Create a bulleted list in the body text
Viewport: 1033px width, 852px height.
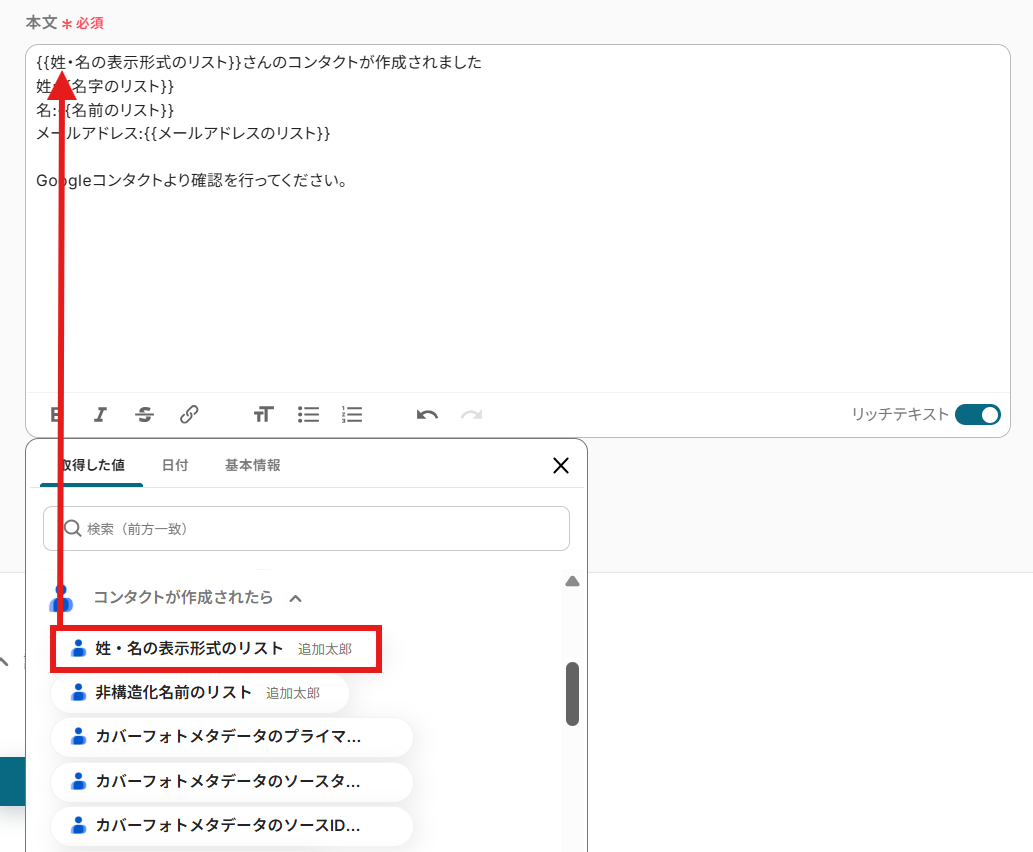click(x=308, y=414)
